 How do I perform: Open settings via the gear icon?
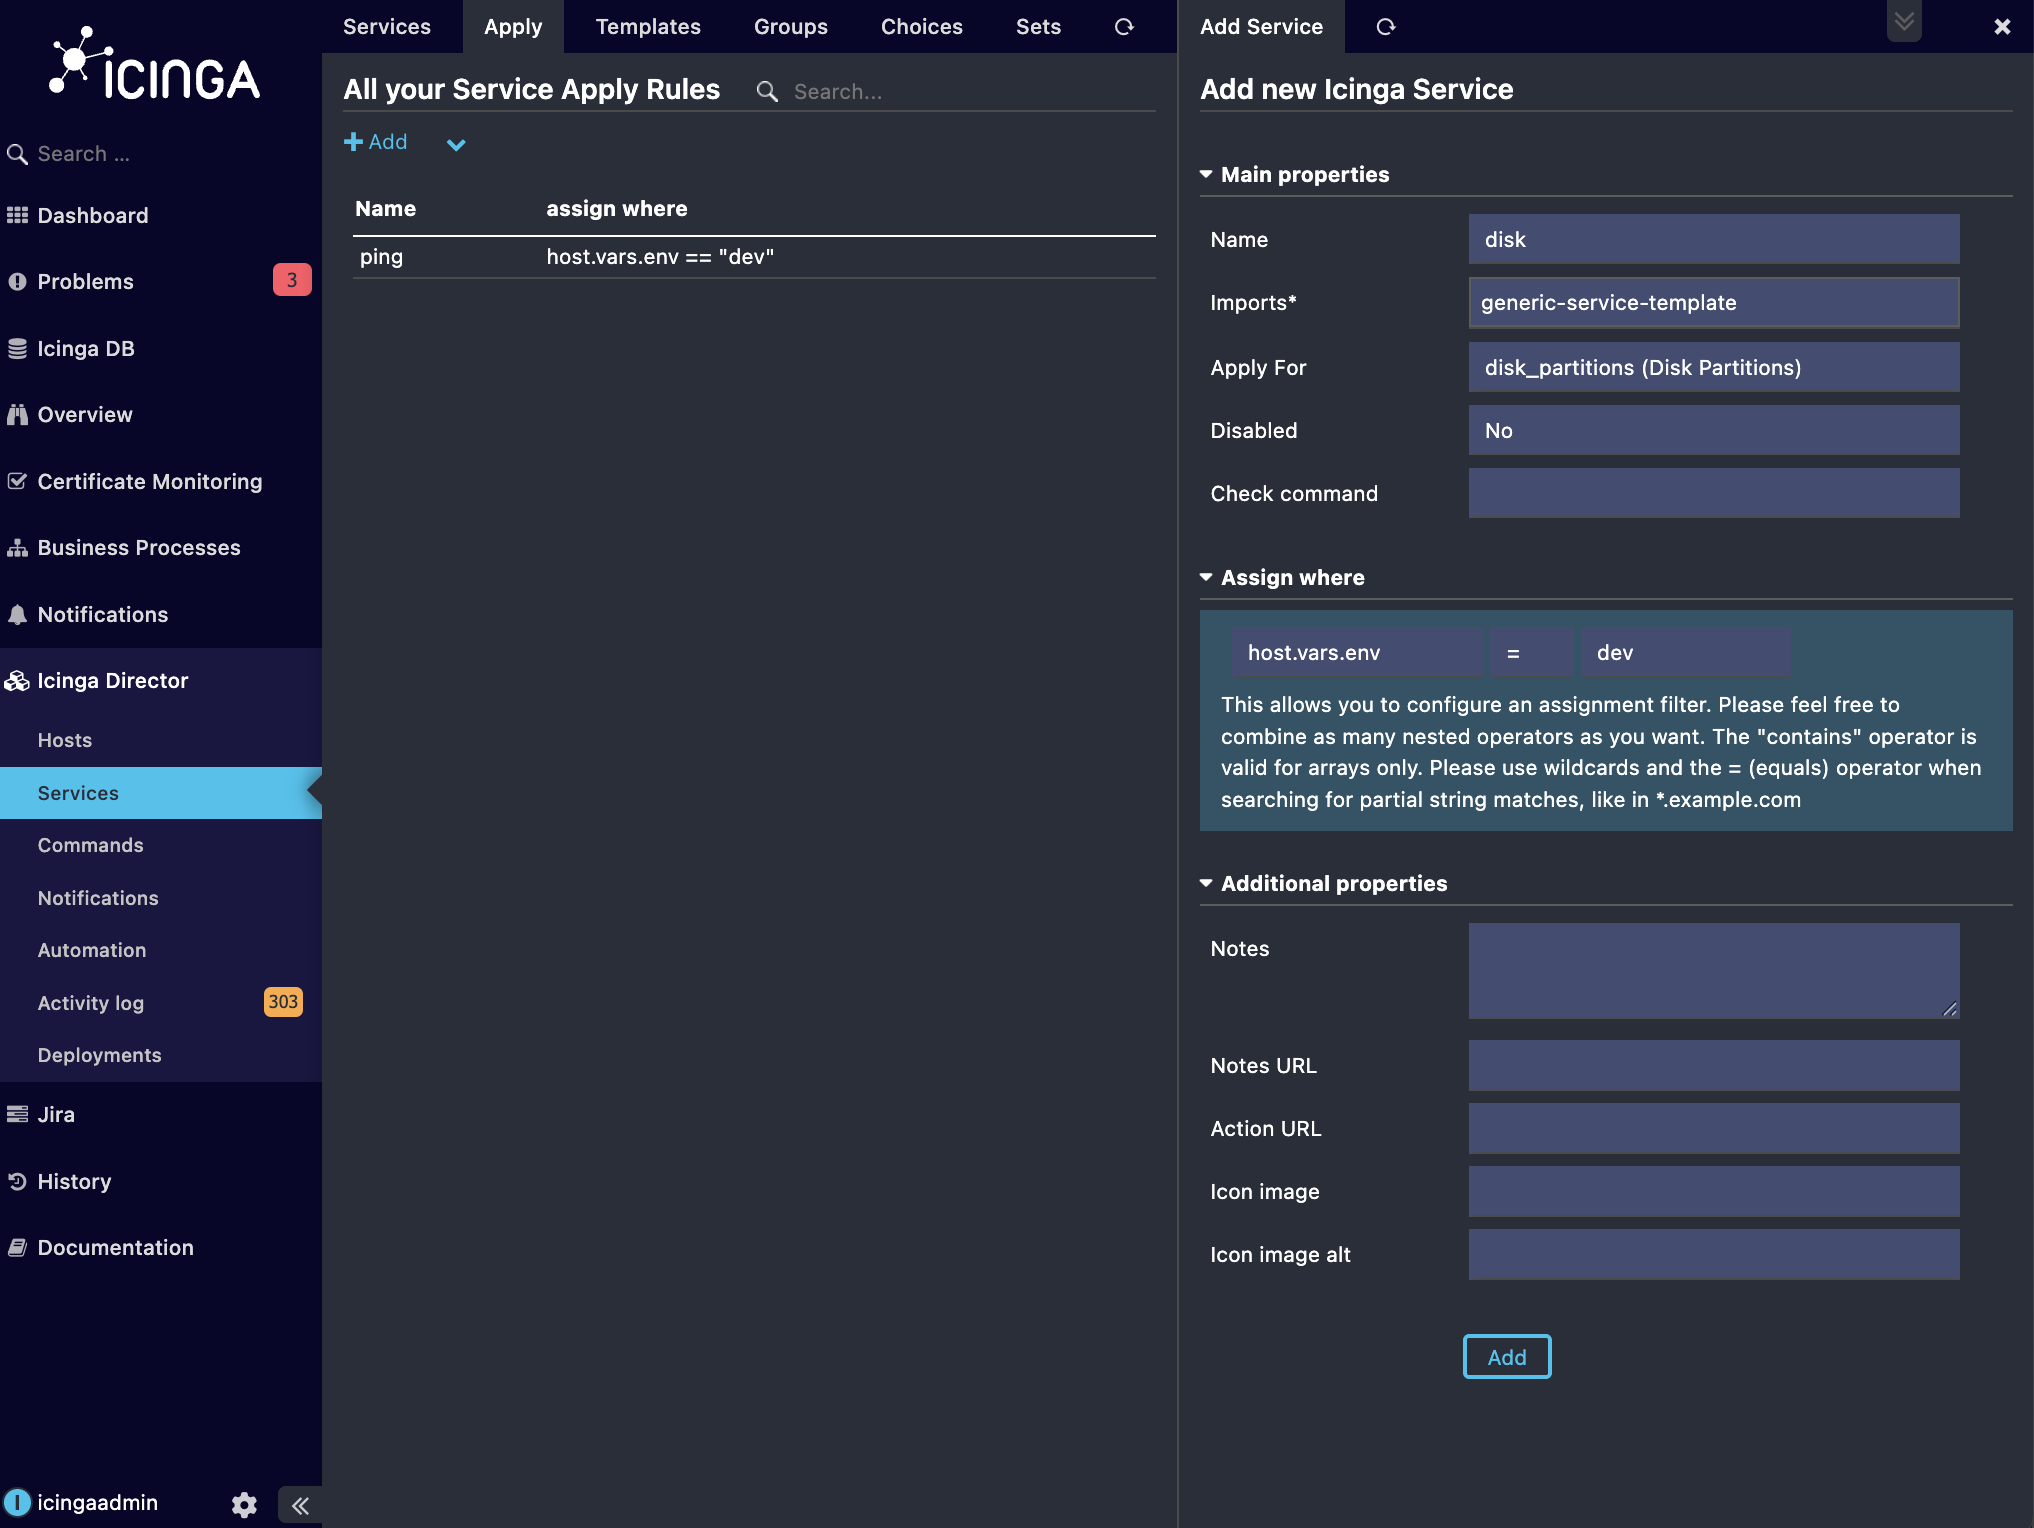click(x=244, y=1504)
